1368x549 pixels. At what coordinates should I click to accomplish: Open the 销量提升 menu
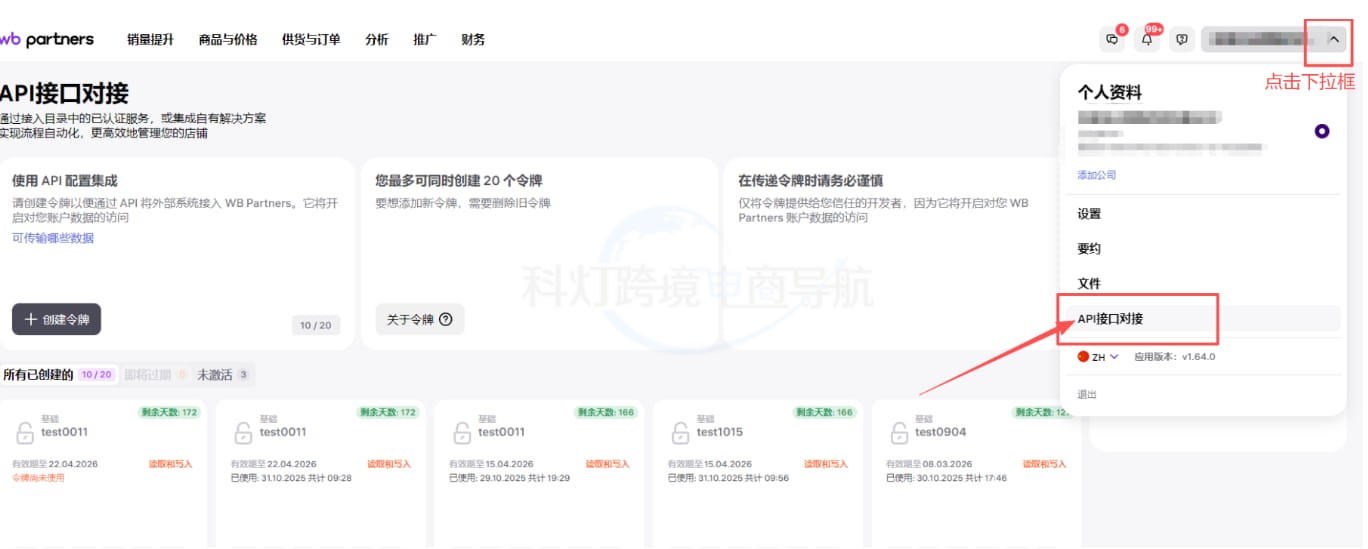pos(150,40)
